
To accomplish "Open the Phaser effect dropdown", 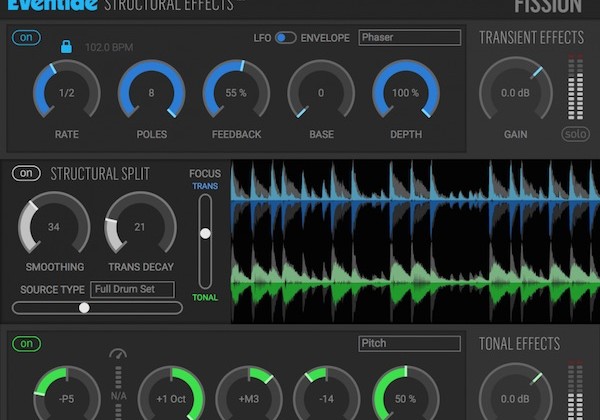I will (409, 37).
